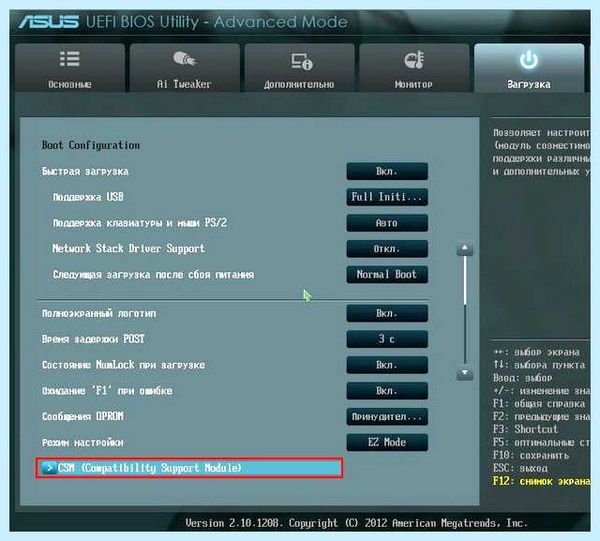Screen dimensions: 600x541
Task: Click the scrollbar down arrow
Action: 465,373
